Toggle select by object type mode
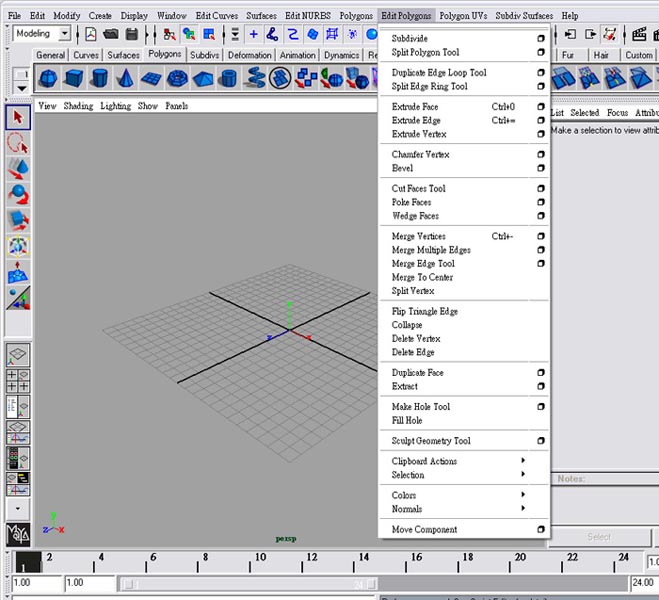Viewport: 659px width, 600px height. tap(189, 34)
